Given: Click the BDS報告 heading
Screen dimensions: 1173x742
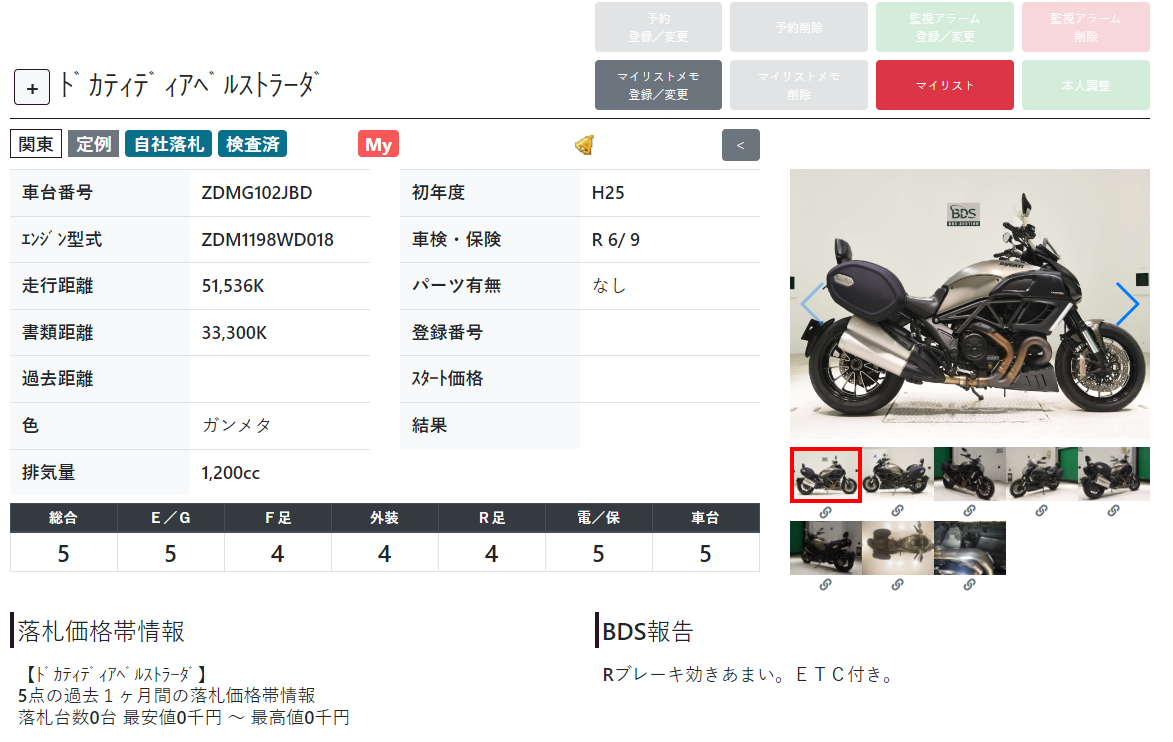Looking at the screenshot, I should 648,631.
